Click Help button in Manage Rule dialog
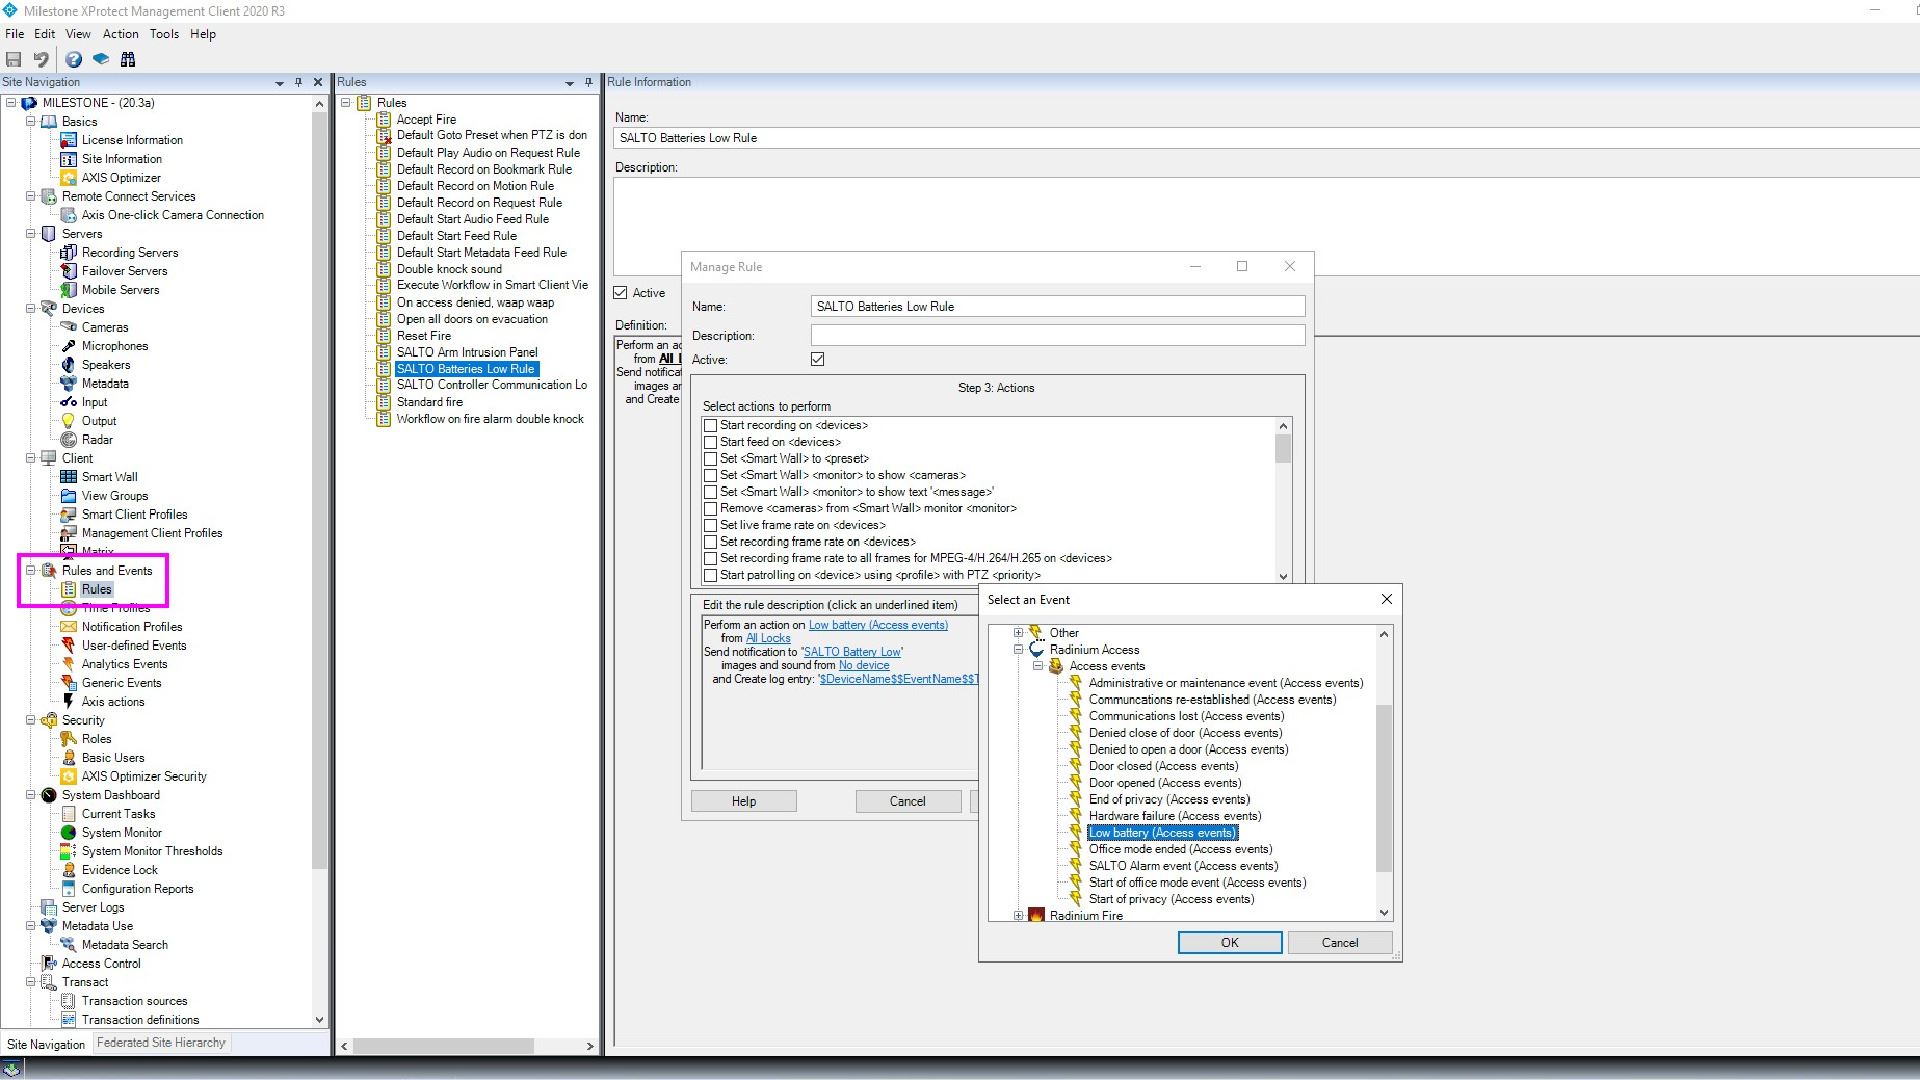 coord(744,802)
